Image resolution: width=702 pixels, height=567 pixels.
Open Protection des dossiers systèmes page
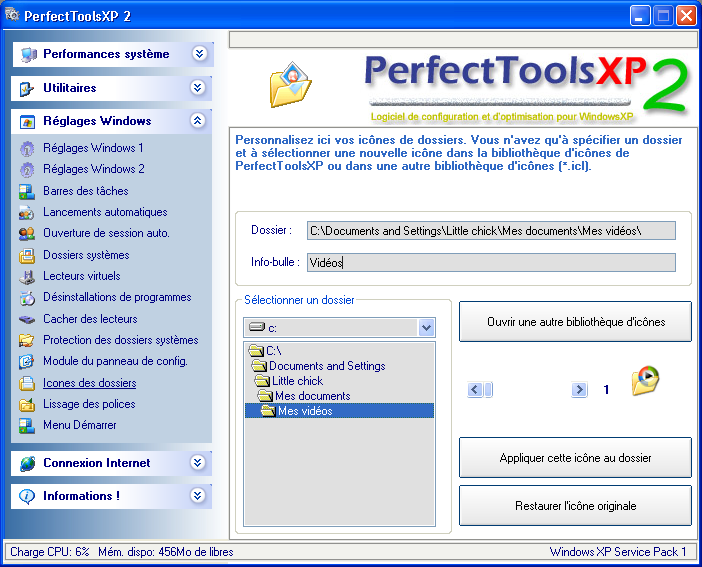pos(120,340)
